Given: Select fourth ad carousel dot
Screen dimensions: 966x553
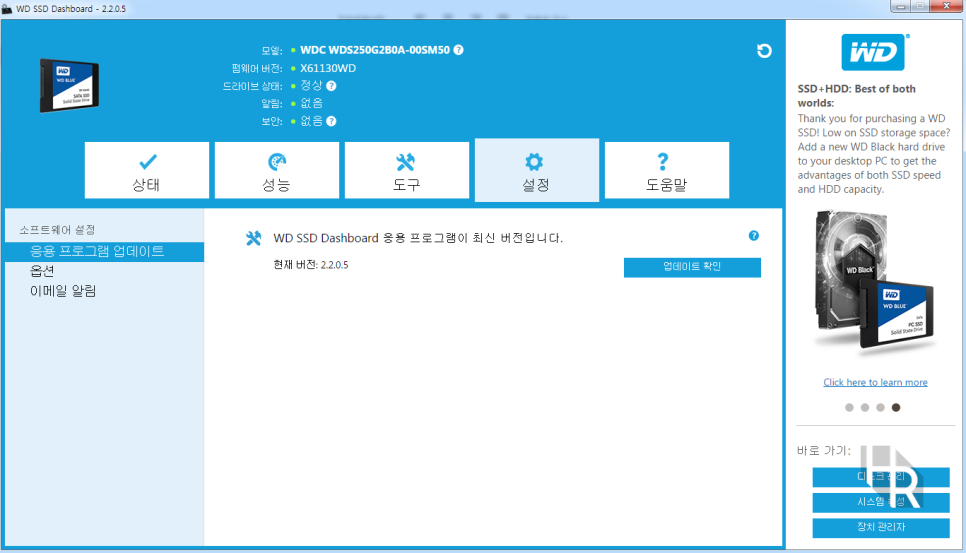Looking at the screenshot, I should [896, 407].
